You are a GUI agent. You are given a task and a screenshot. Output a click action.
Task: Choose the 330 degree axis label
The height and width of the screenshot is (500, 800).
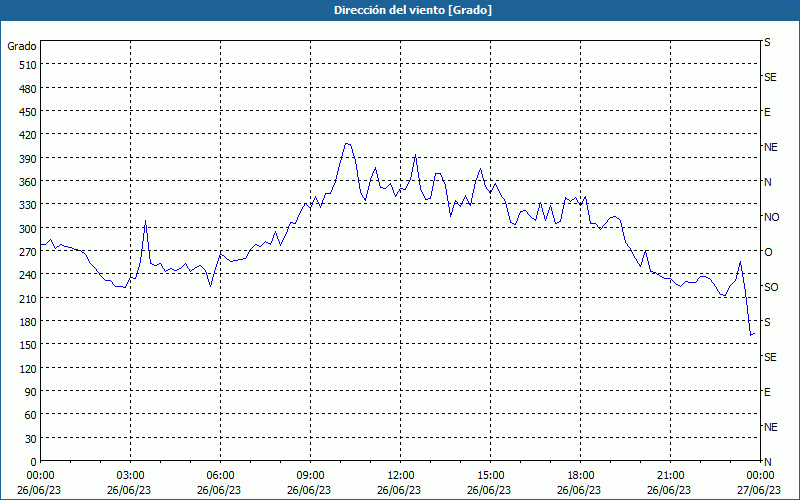click(29, 205)
